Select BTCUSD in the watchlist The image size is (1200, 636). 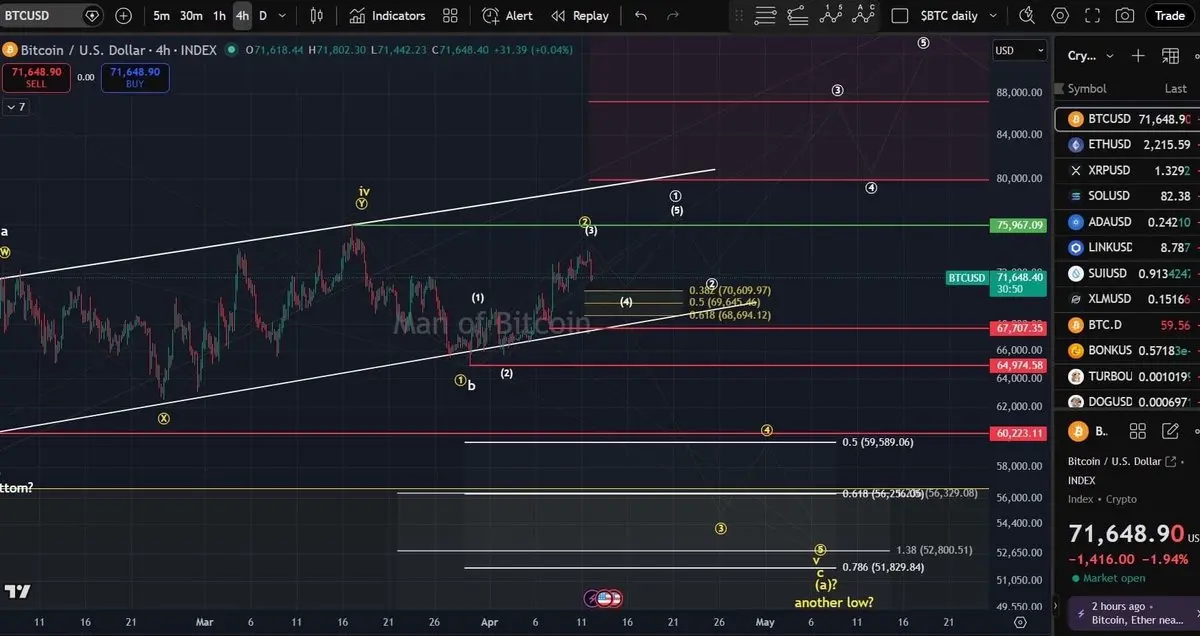pyautogui.click(x=1127, y=119)
